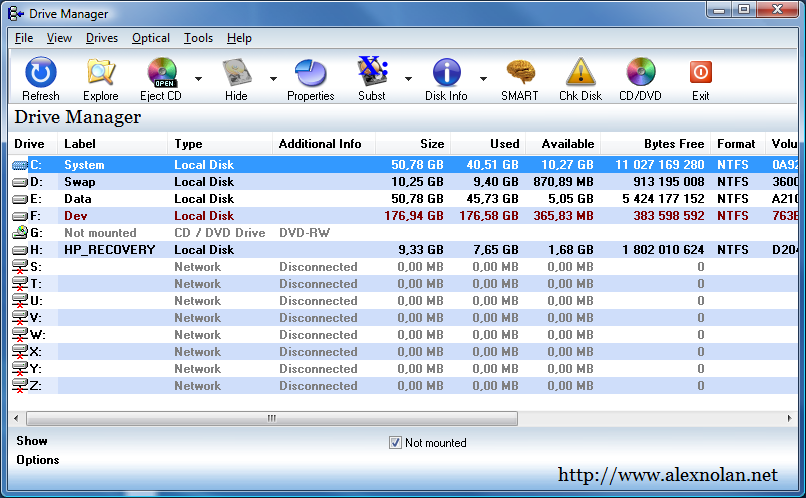This screenshot has height=498, width=806.
Task: Click the scroll left arrow
Action: coord(16,418)
